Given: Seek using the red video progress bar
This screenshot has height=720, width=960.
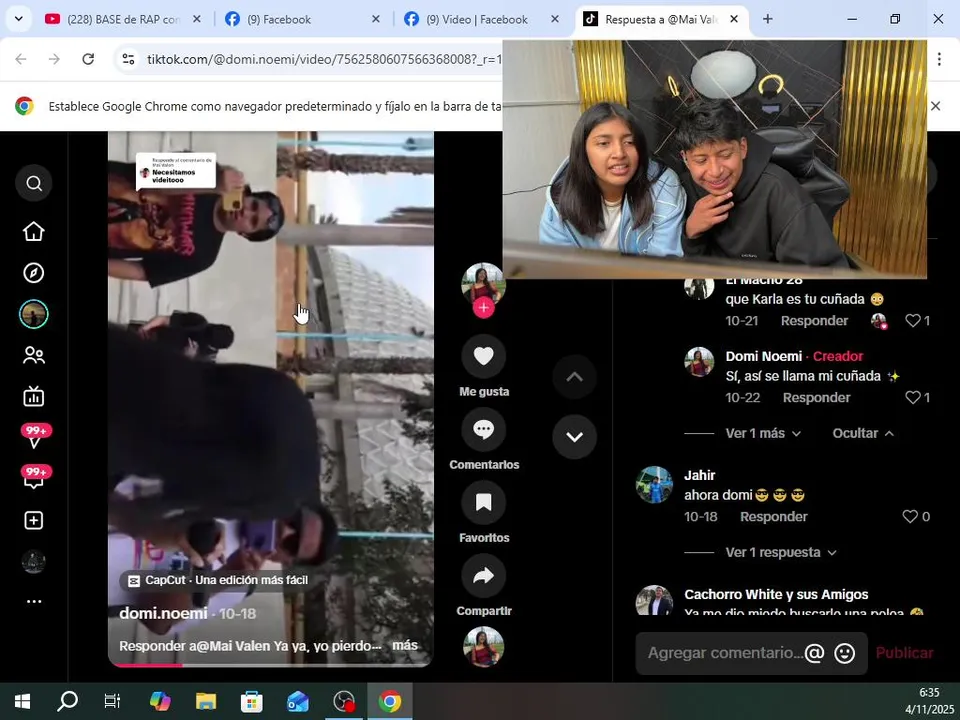Looking at the screenshot, I should [x=270, y=664].
